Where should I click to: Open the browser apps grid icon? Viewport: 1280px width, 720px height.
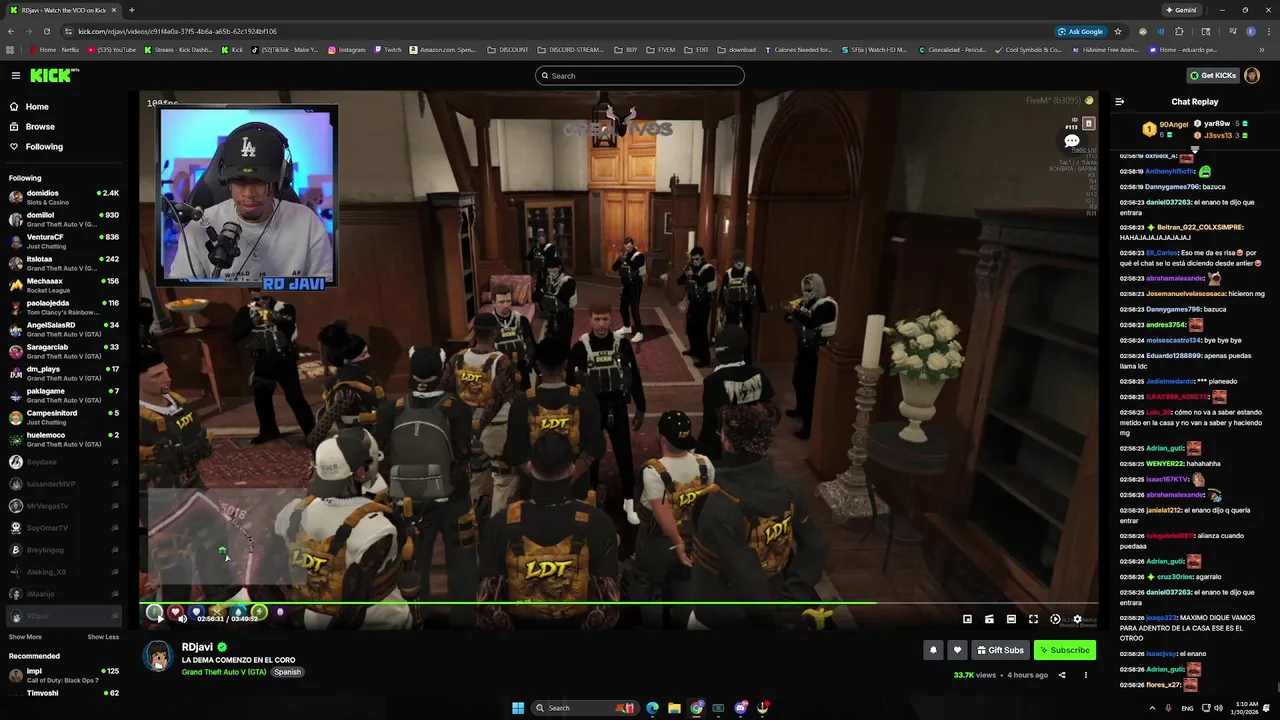[11, 49]
